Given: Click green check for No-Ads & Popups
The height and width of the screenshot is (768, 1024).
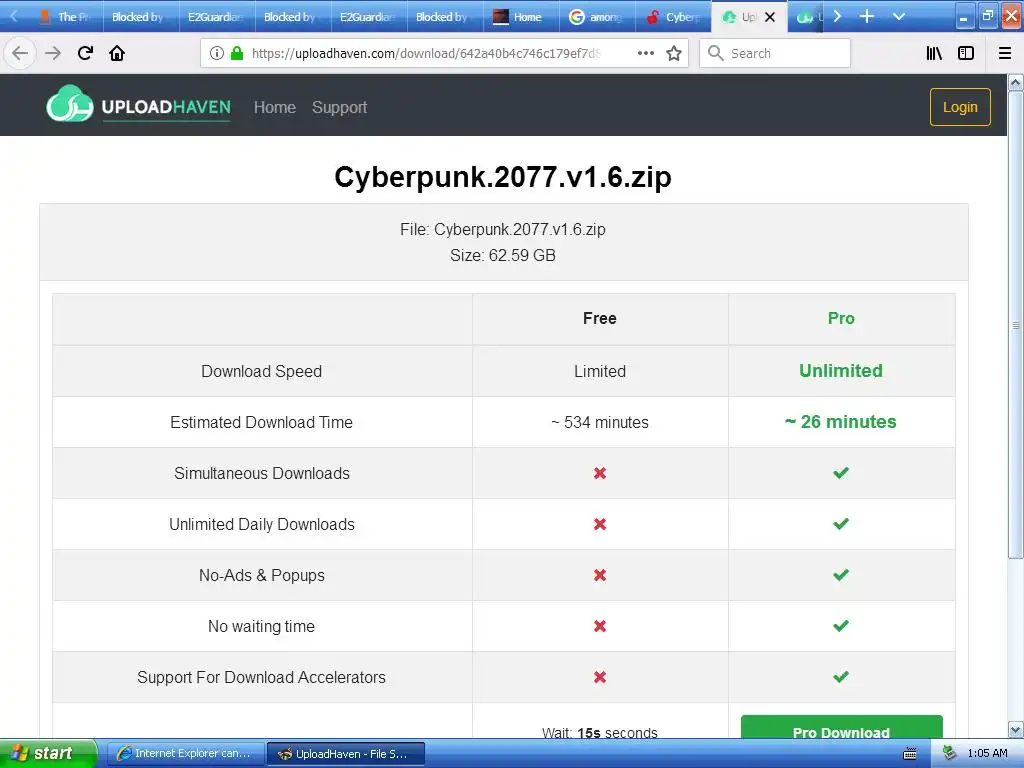Looking at the screenshot, I should [841, 575].
